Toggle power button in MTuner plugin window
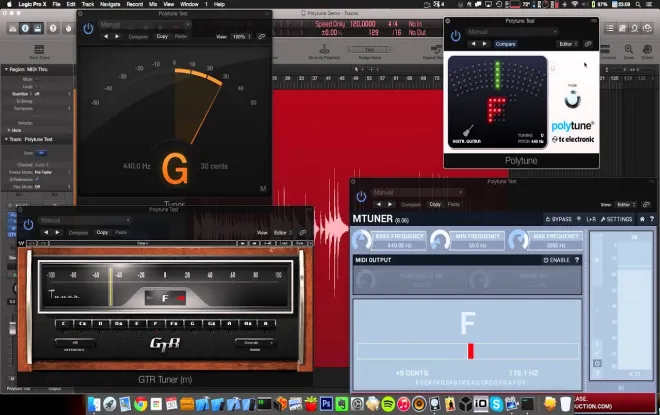The height and width of the screenshot is (415, 660). [x=361, y=197]
